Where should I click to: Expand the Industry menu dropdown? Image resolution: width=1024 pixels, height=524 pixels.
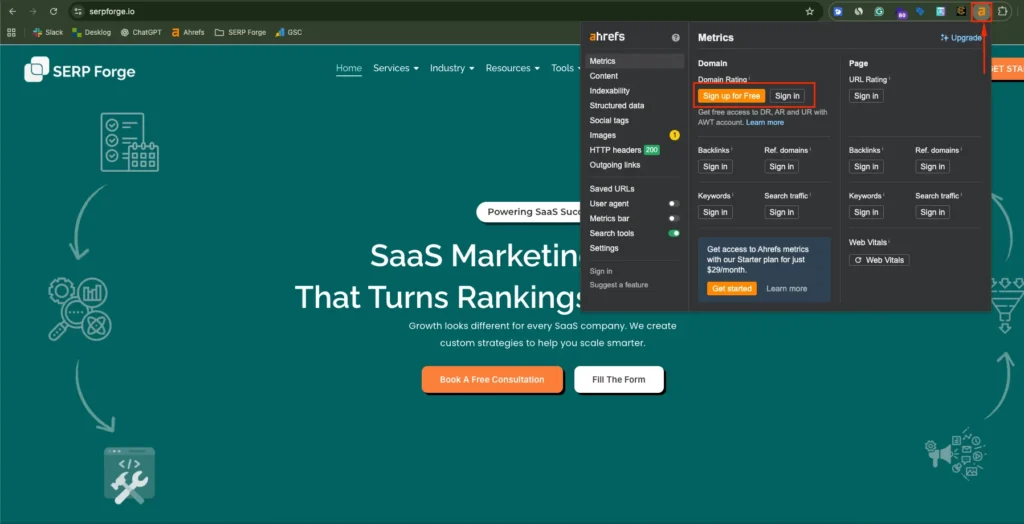pos(452,68)
